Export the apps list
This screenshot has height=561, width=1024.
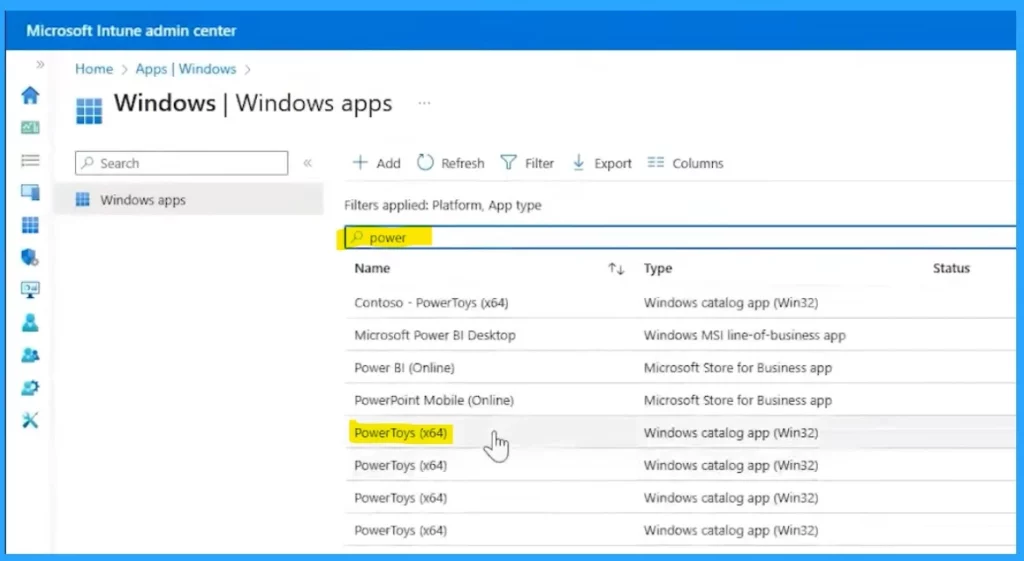click(x=601, y=163)
